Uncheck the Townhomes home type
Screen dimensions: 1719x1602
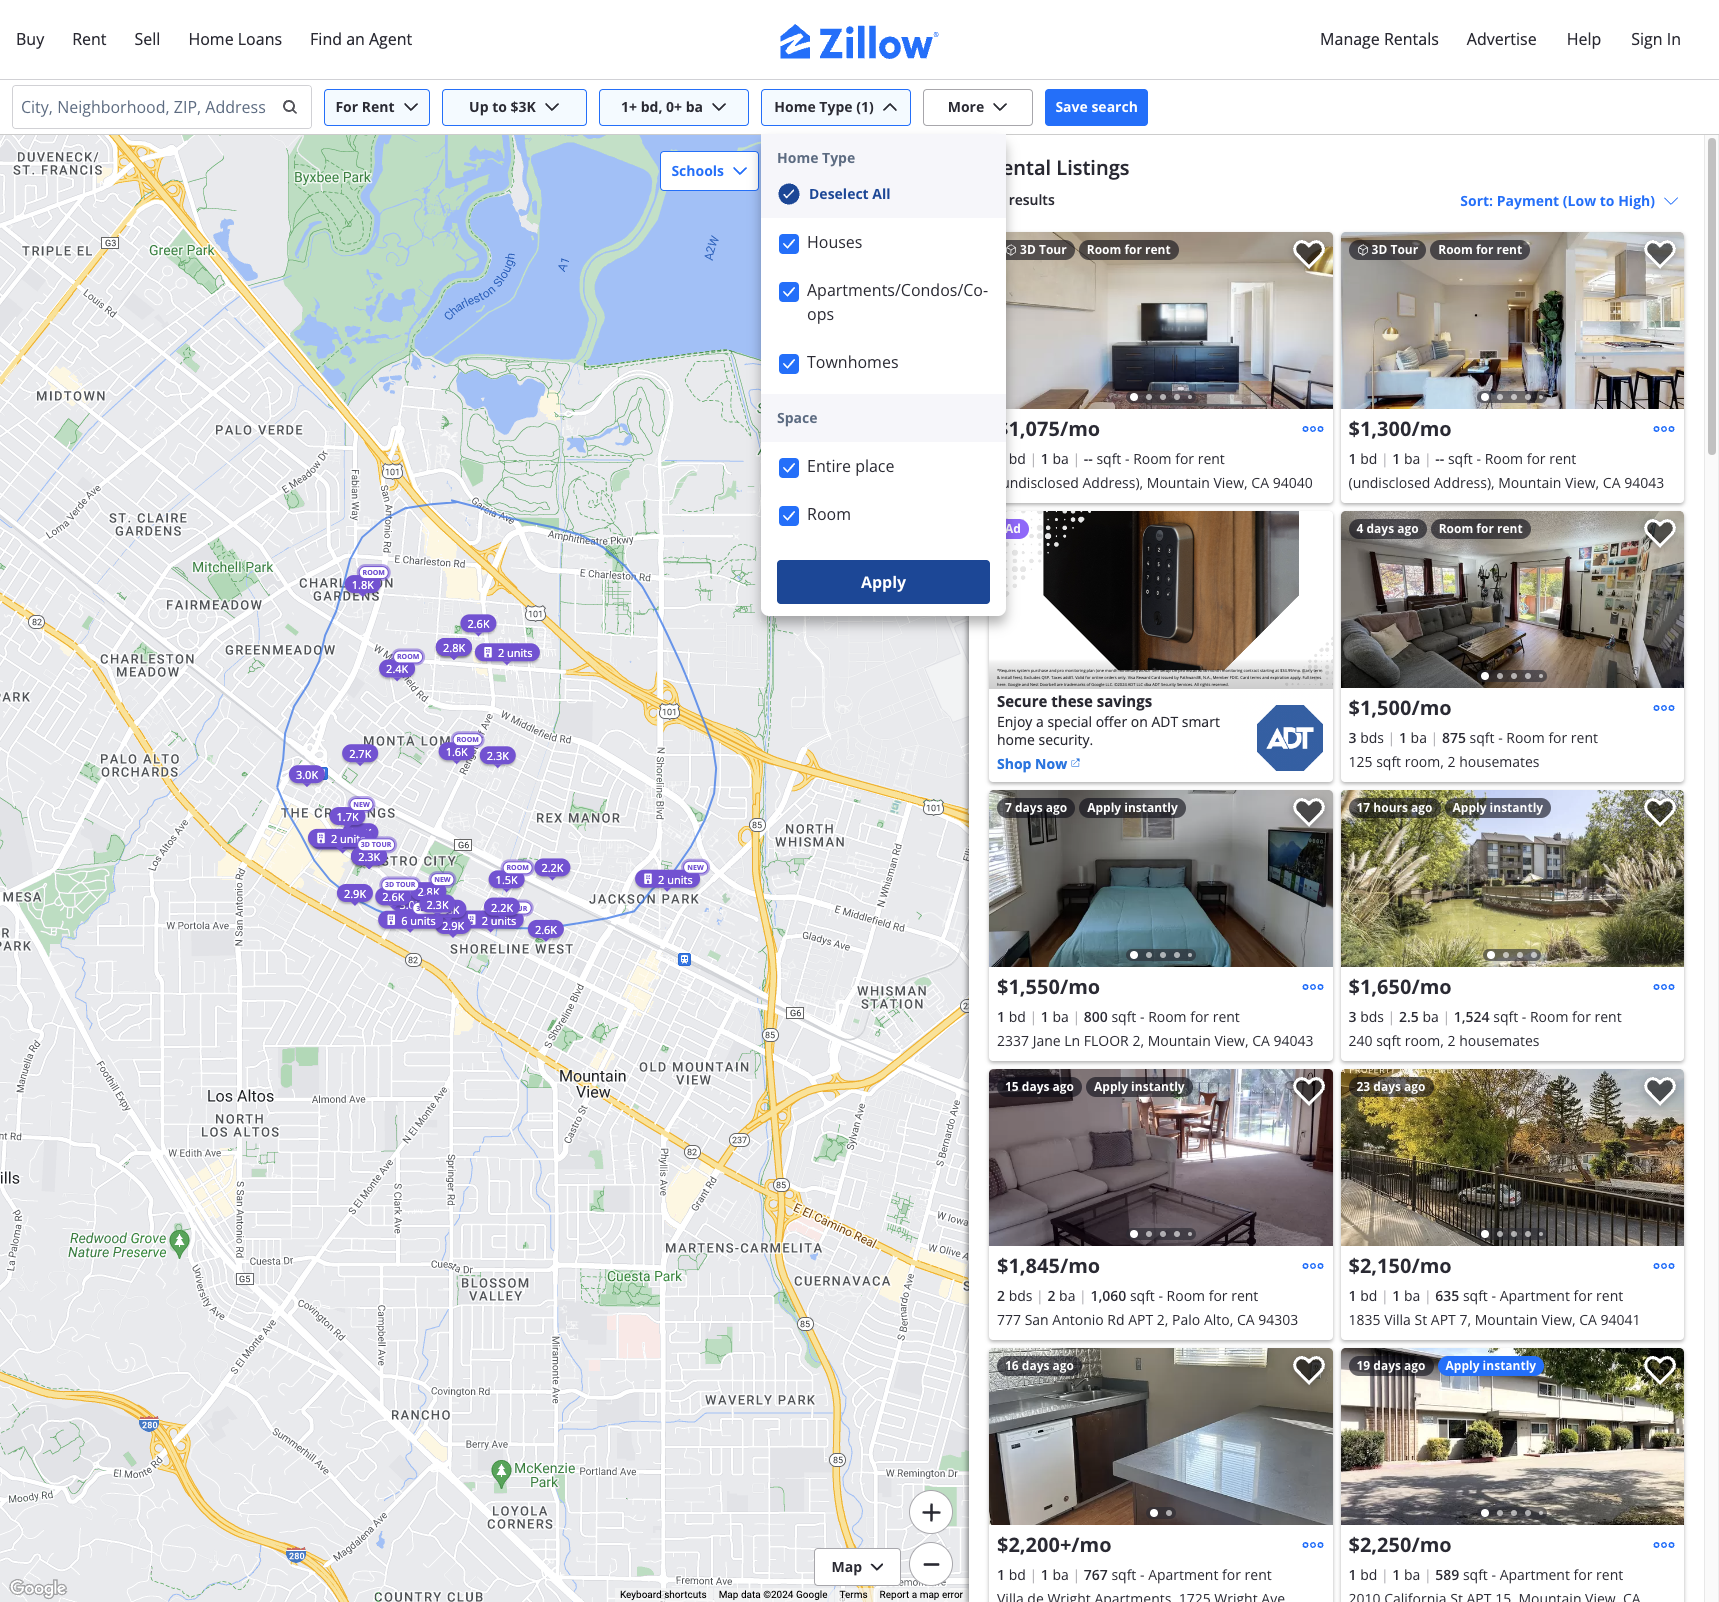(789, 363)
